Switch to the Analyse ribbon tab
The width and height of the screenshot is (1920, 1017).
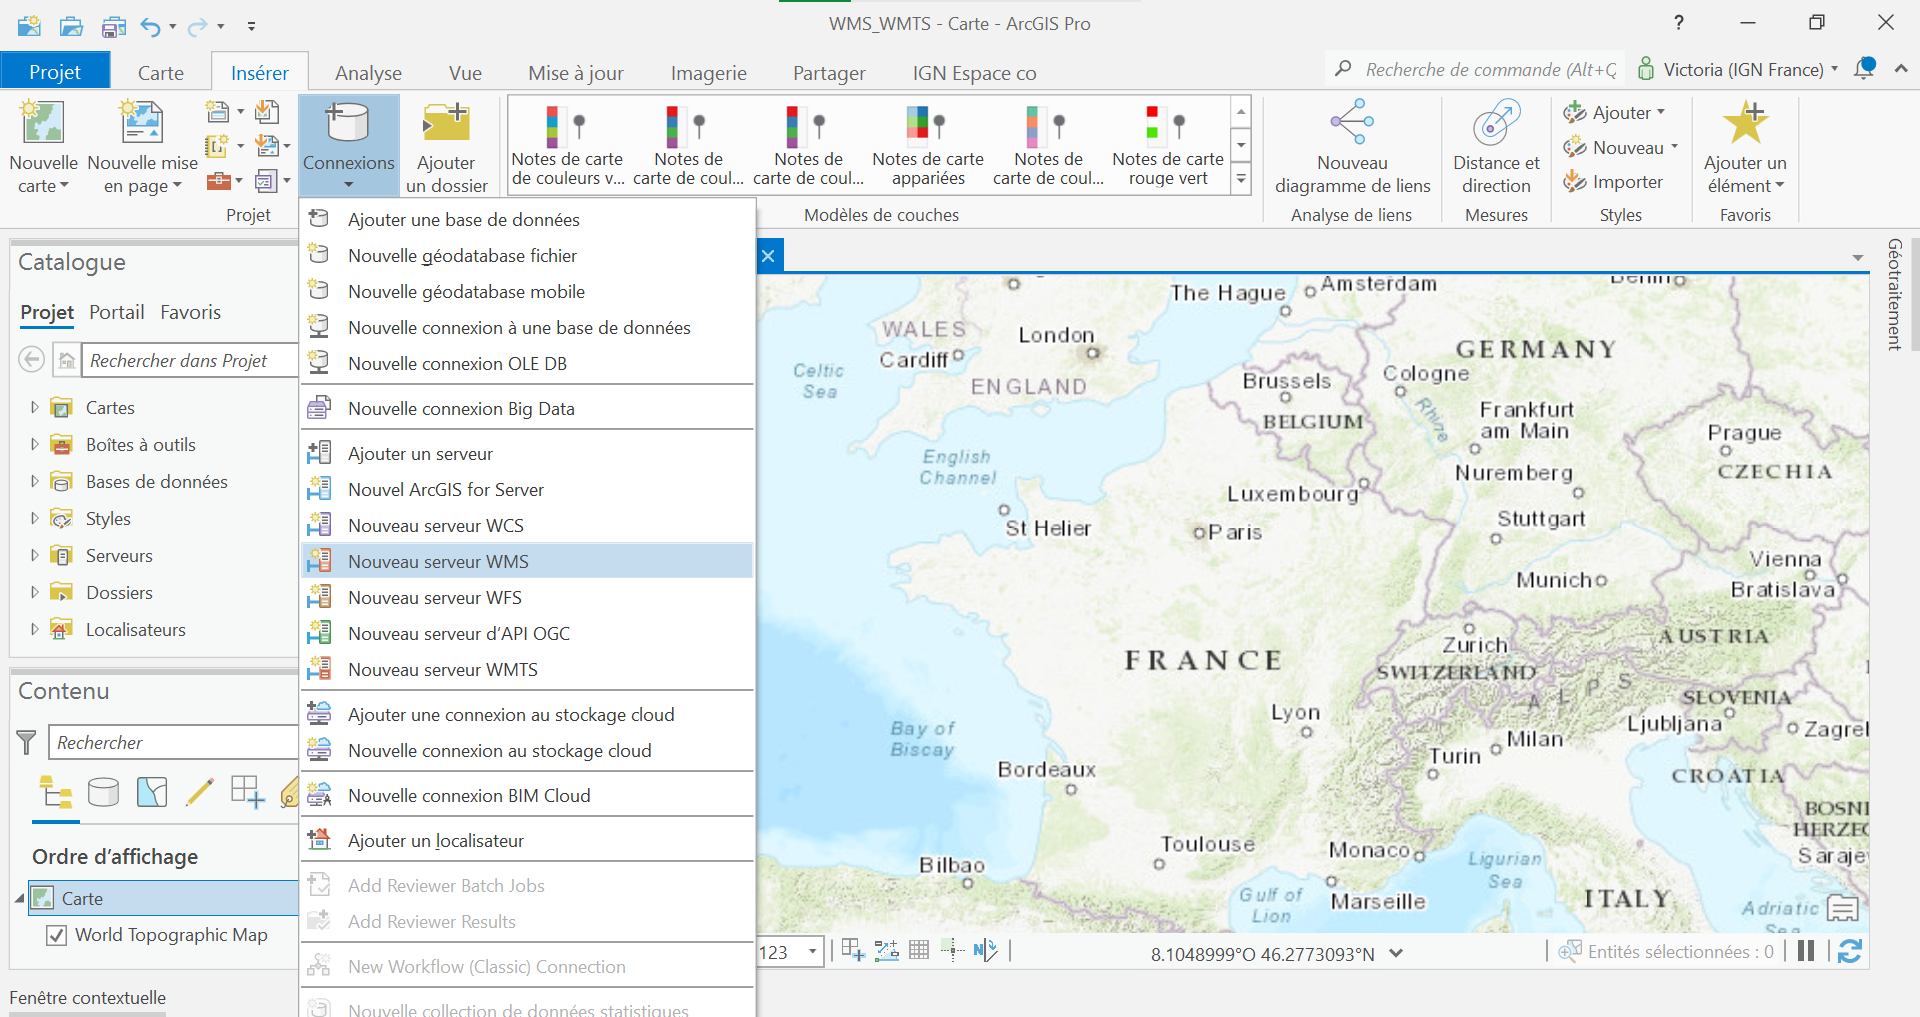click(368, 72)
